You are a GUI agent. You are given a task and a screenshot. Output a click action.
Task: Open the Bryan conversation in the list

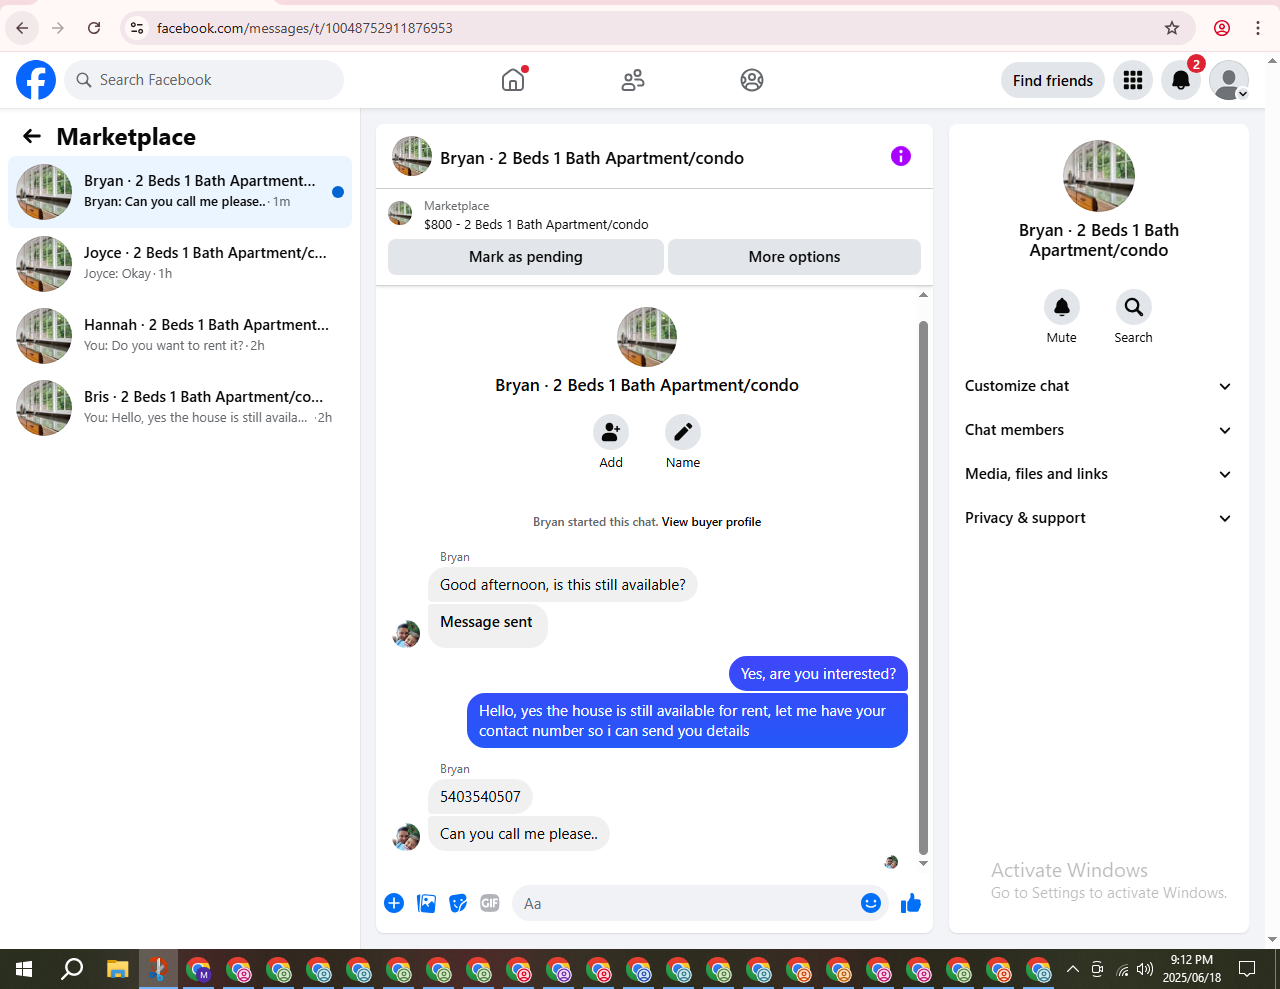tap(180, 192)
